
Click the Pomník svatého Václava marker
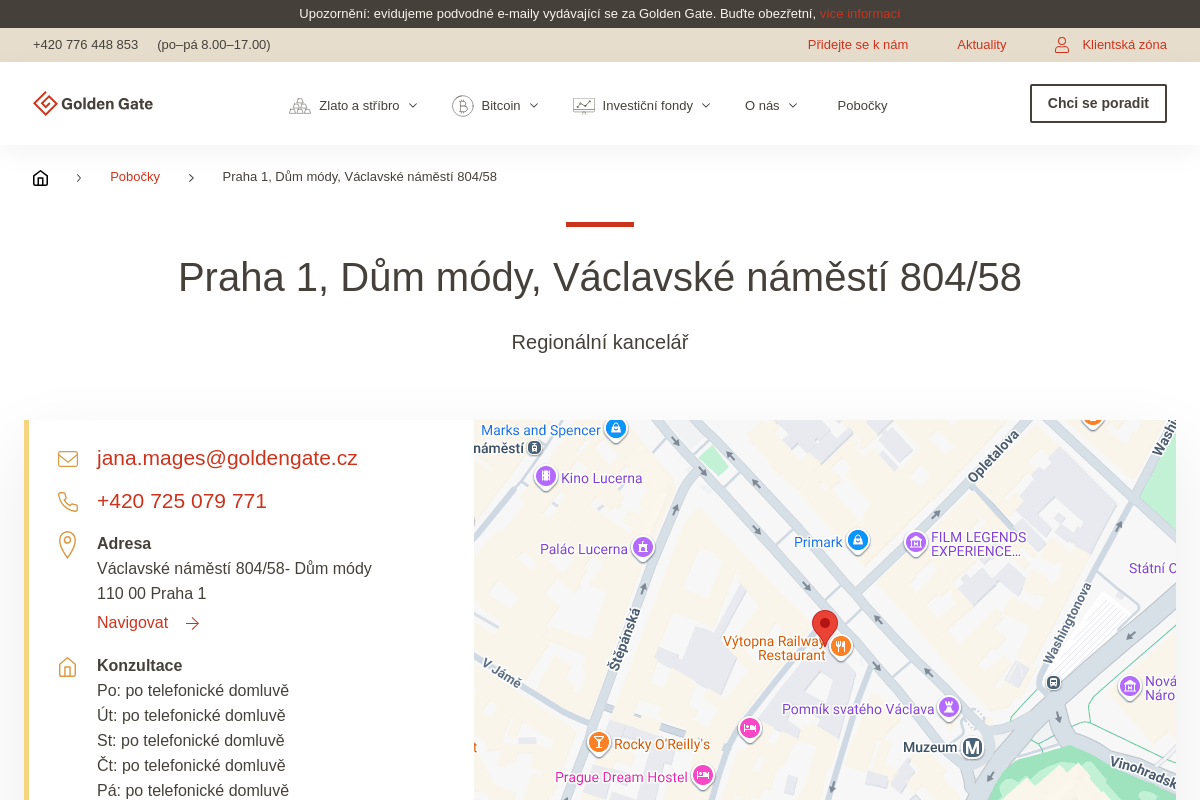949,707
